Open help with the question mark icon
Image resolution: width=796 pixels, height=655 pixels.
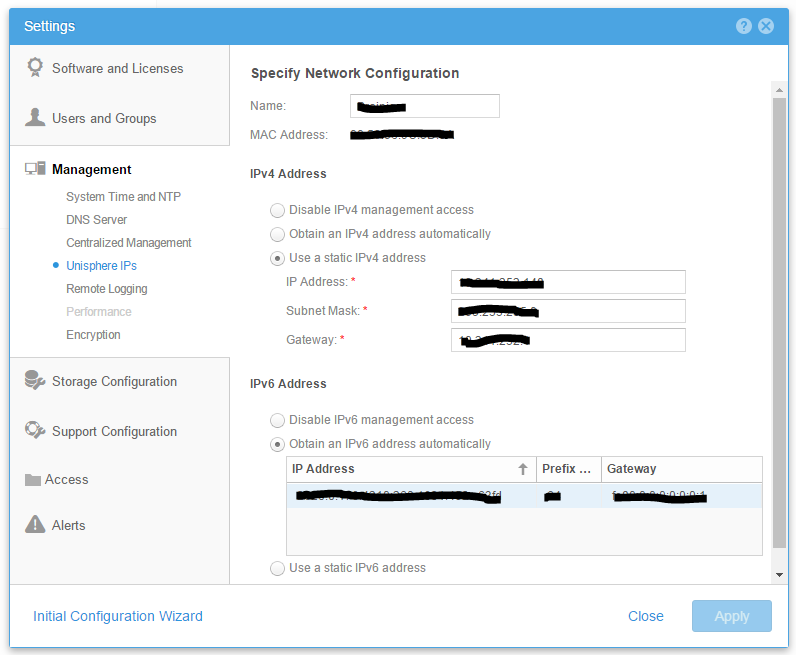tap(744, 26)
